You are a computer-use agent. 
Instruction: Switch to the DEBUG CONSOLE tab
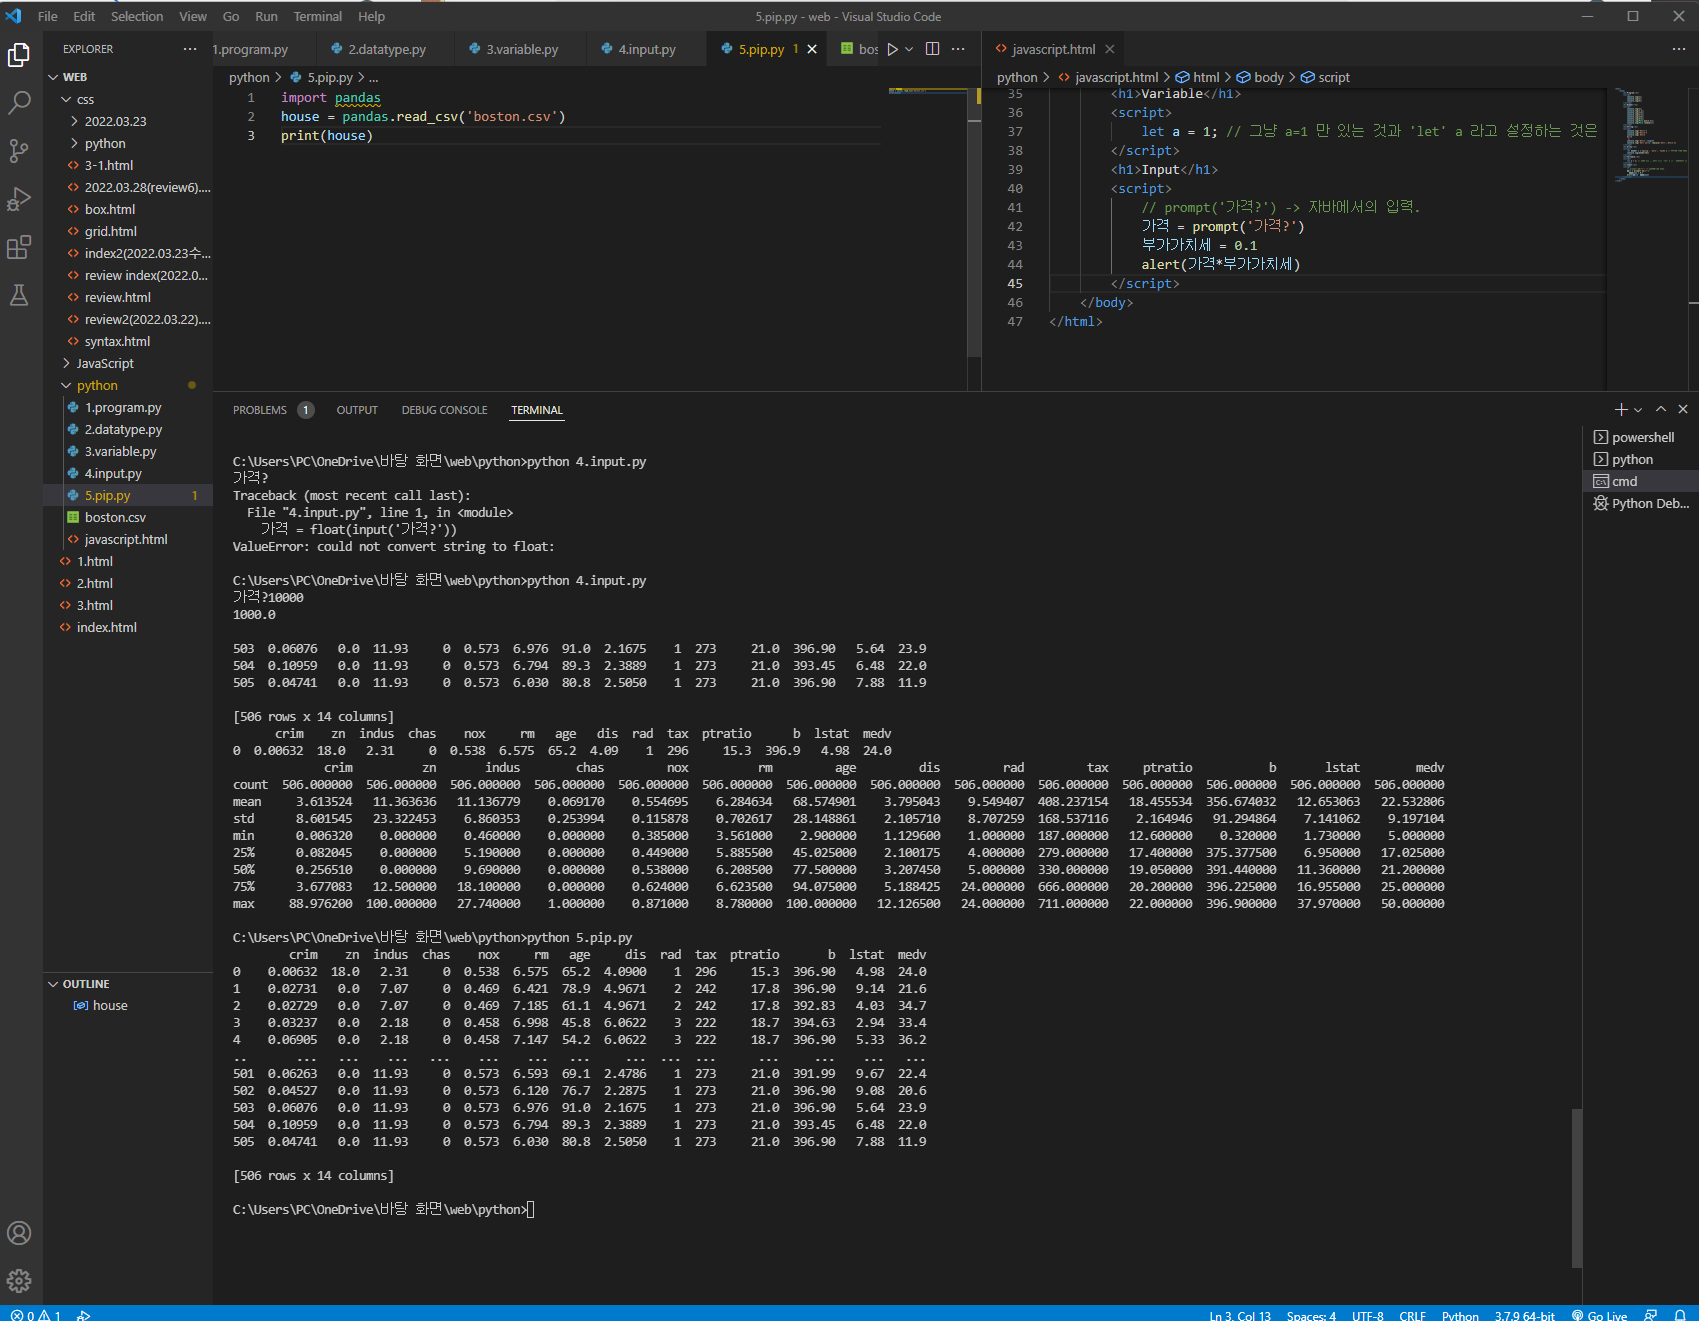pyautogui.click(x=444, y=410)
